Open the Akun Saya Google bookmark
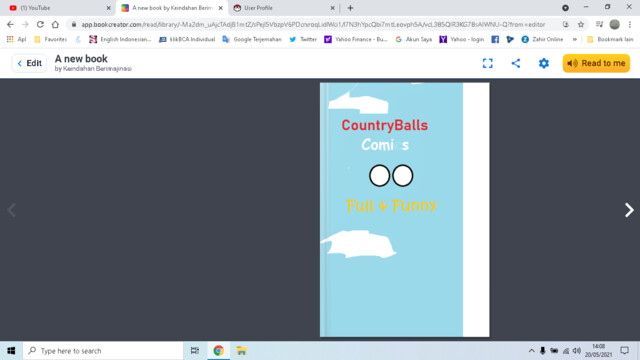The image size is (640, 360). pos(413,39)
